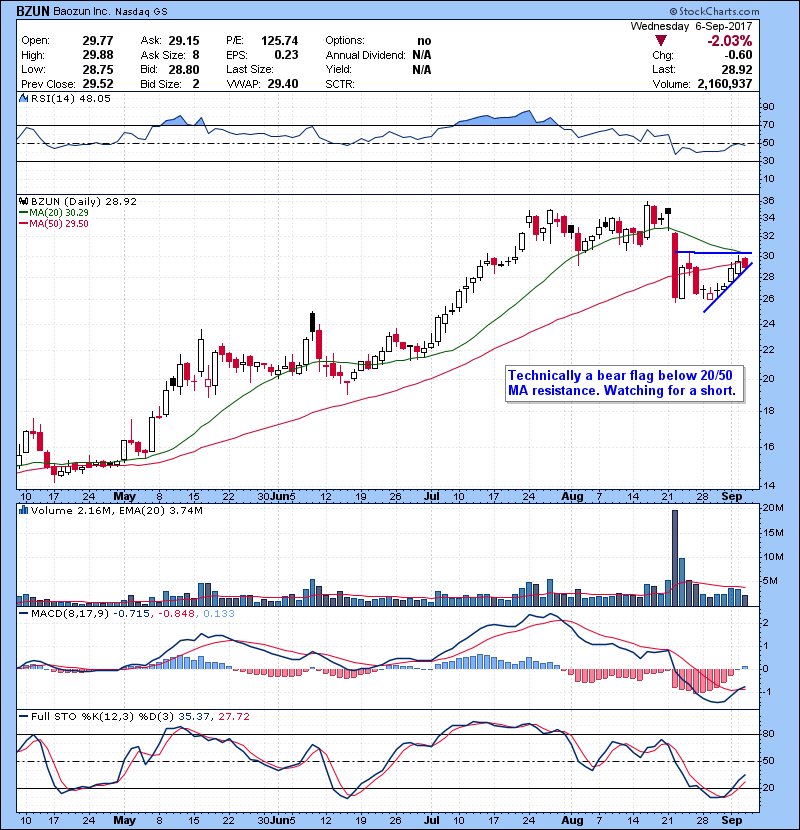The width and height of the screenshot is (800, 830).
Task: Click the BZUN (Daily) 28.92 chart label
Action: pyautogui.click(x=84, y=202)
